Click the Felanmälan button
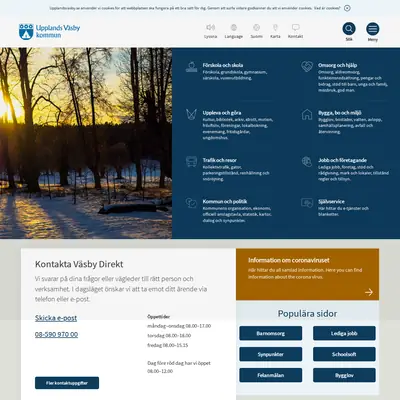This screenshot has width=400, height=400. [x=271, y=375]
